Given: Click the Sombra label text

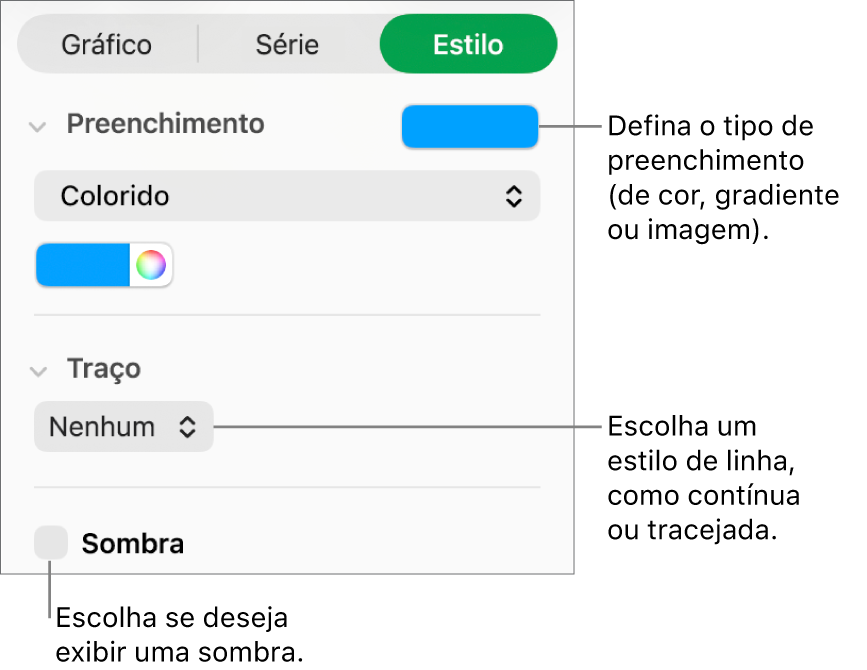Looking at the screenshot, I should pos(131,543).
